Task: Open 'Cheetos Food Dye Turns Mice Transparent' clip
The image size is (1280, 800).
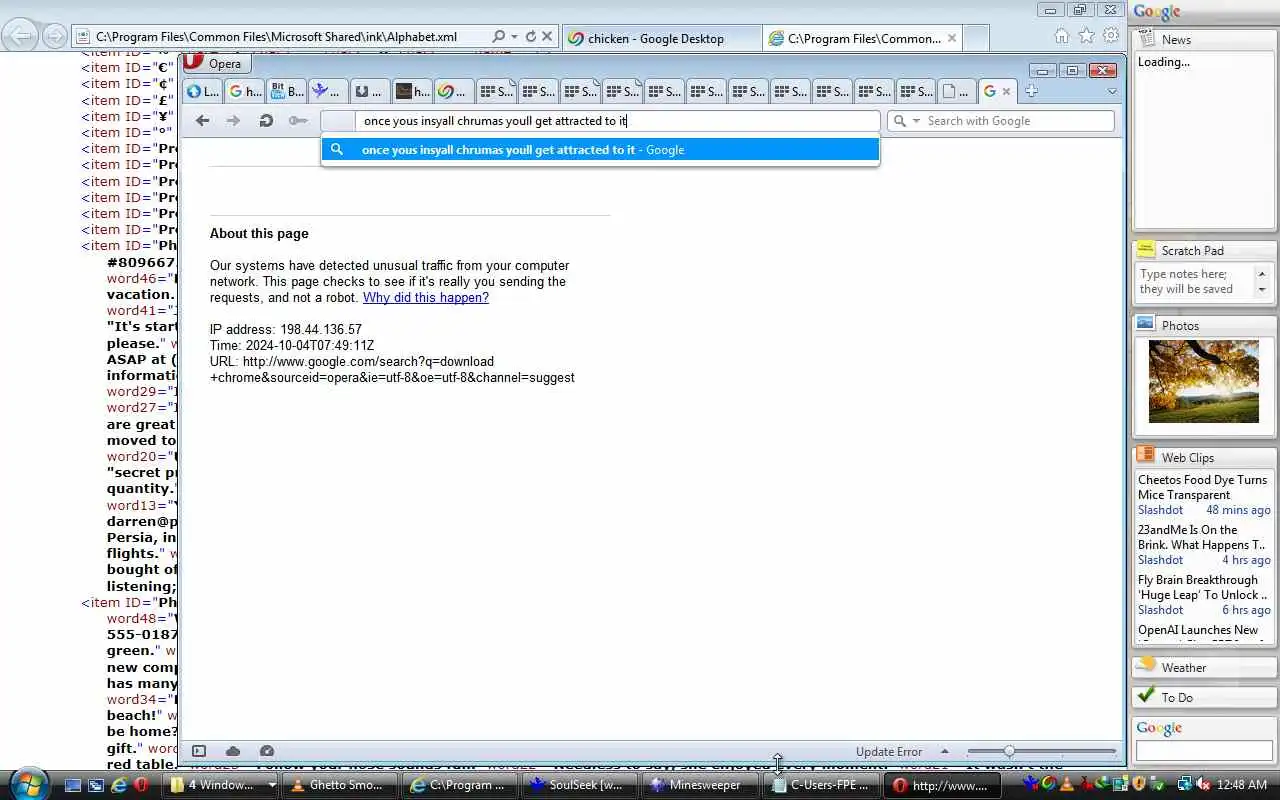Action: pyautogui.click(x=1203, y=487)
